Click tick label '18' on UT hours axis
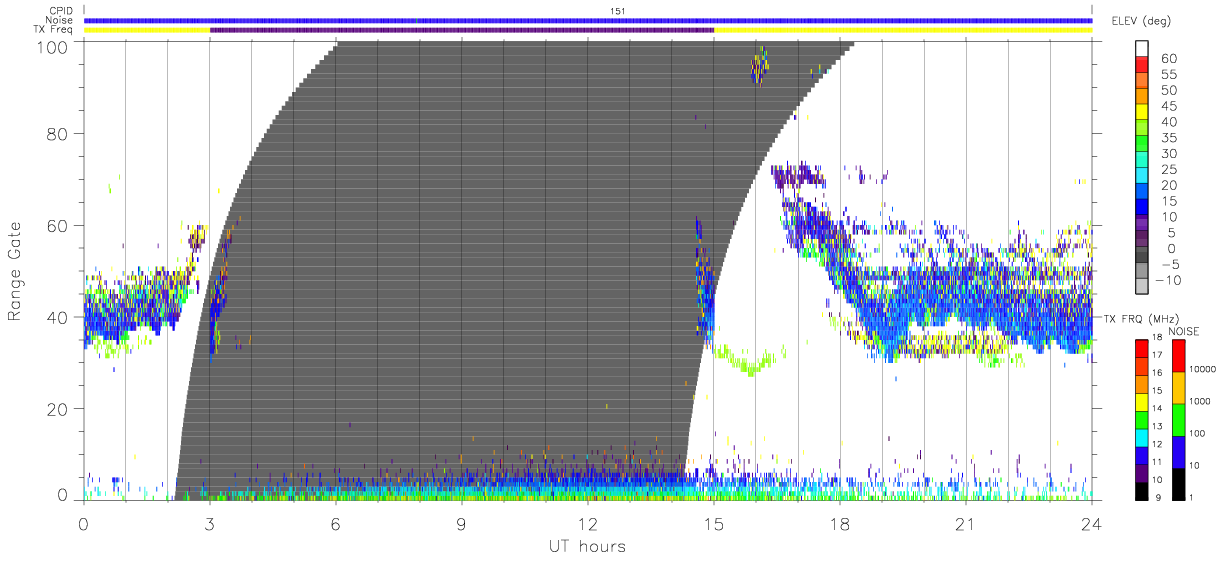1228x567 pixels. pos(839,524)
